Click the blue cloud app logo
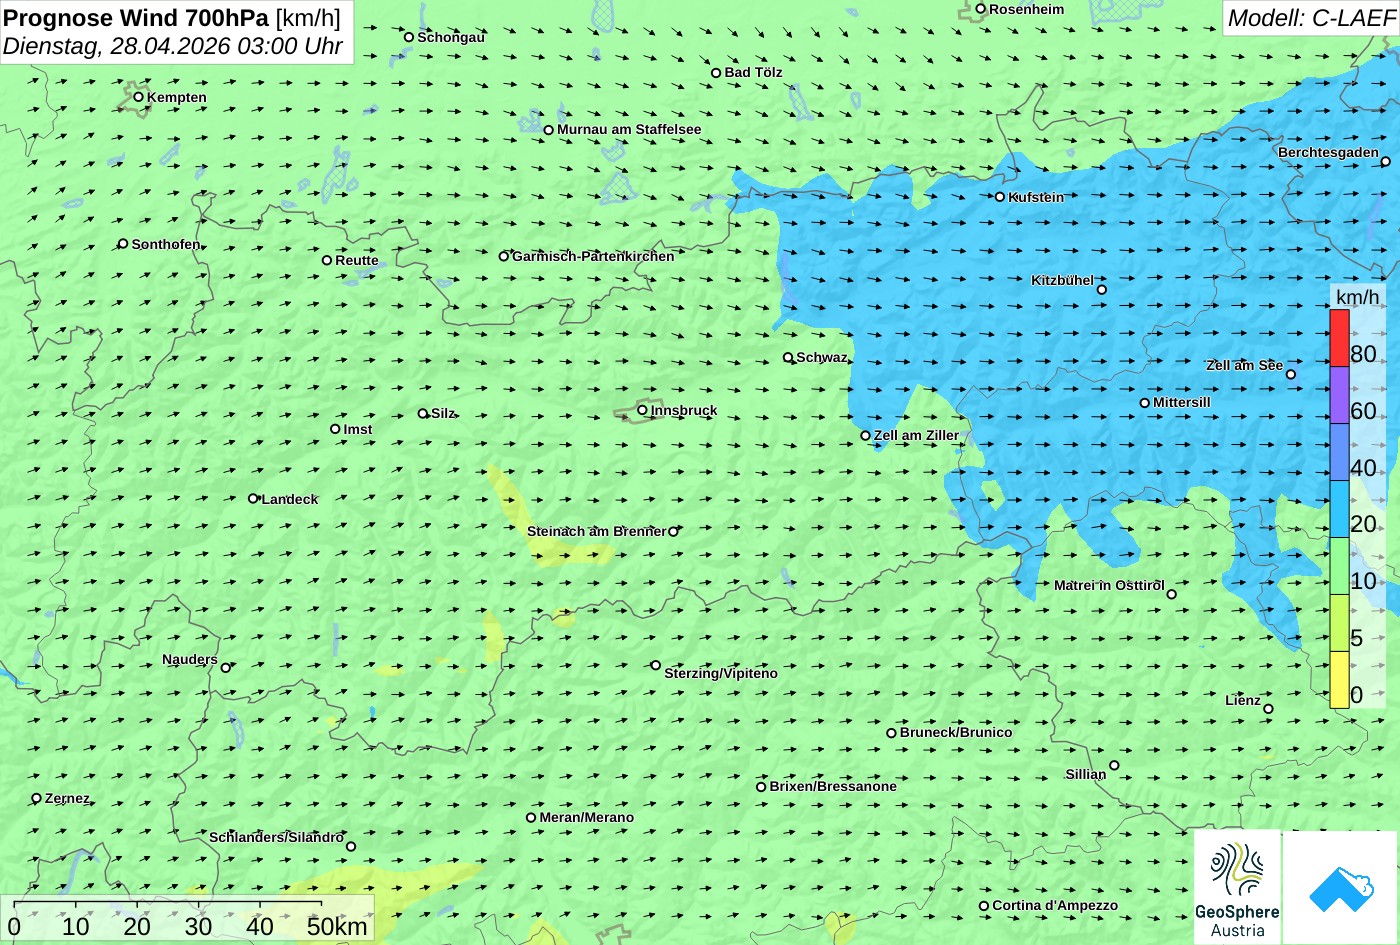Image resolution: width=1400 pixels, height=945 pixels. click(x=1341, y=887)
